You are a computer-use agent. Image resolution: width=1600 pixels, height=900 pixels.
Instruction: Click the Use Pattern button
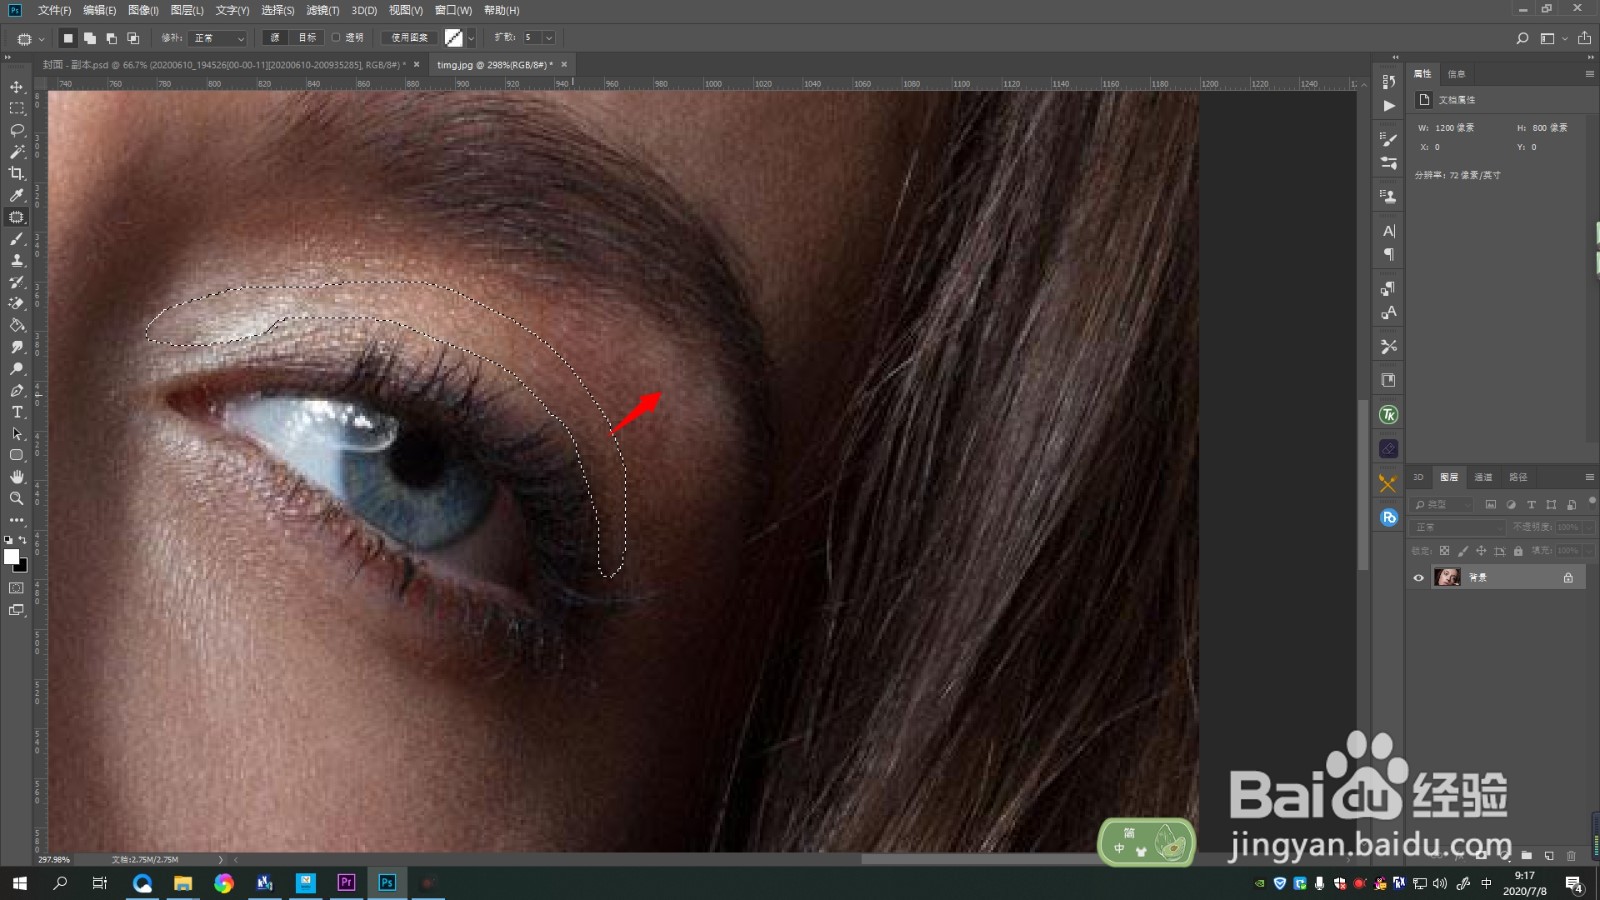[x=410, y=38]
